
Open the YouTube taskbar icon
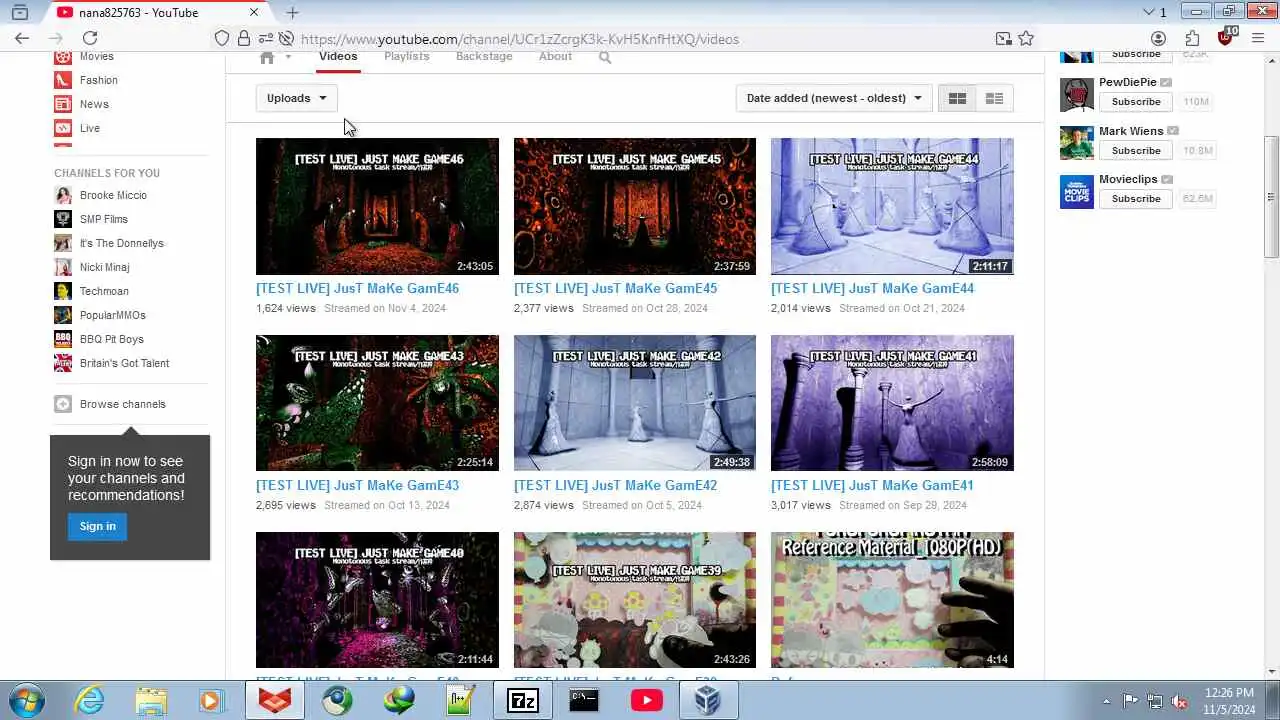[646, 700]
